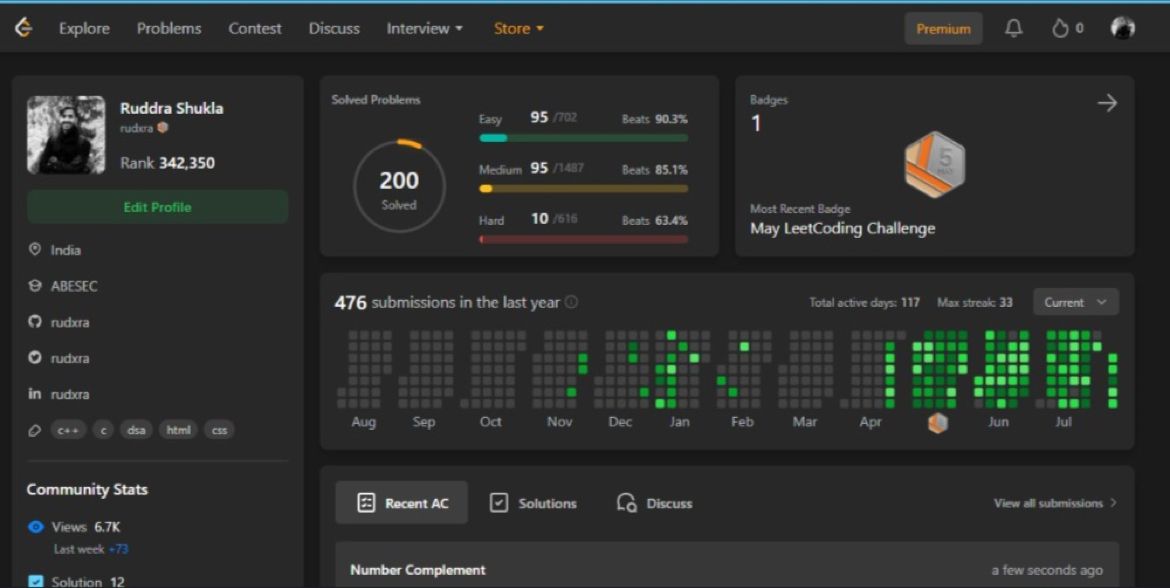Click the Beats 90.3% text
1170x588 pixels.
[x=654, y=119]
